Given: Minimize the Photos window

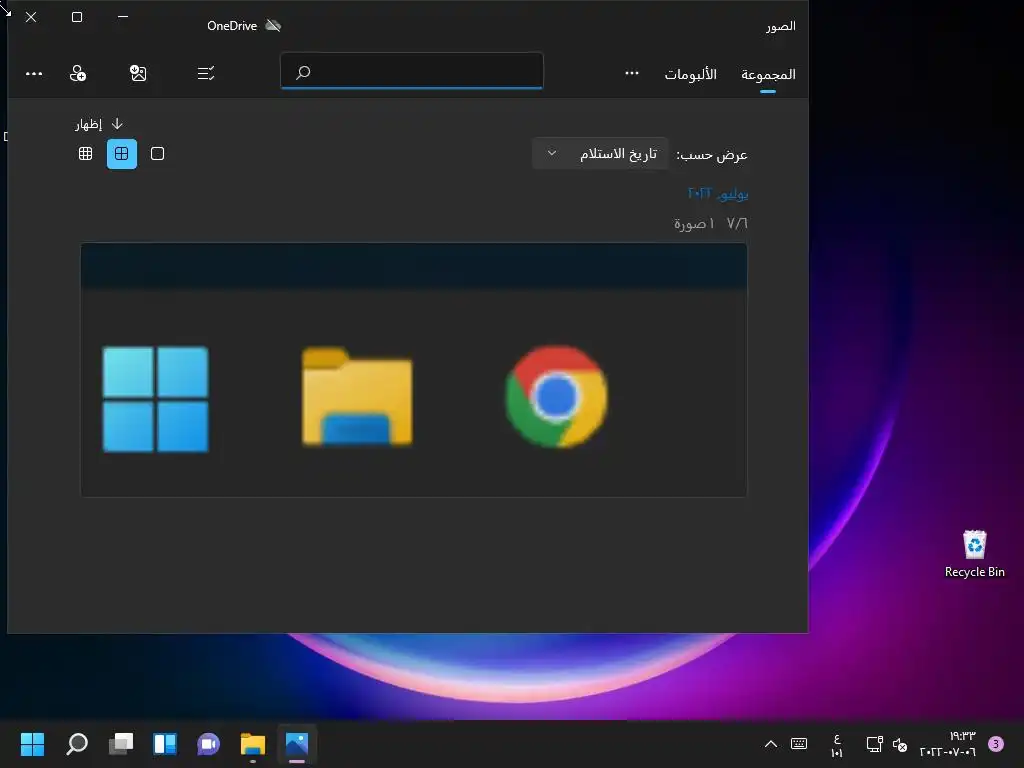Looking at the screenshot, I should coord(123,17).
